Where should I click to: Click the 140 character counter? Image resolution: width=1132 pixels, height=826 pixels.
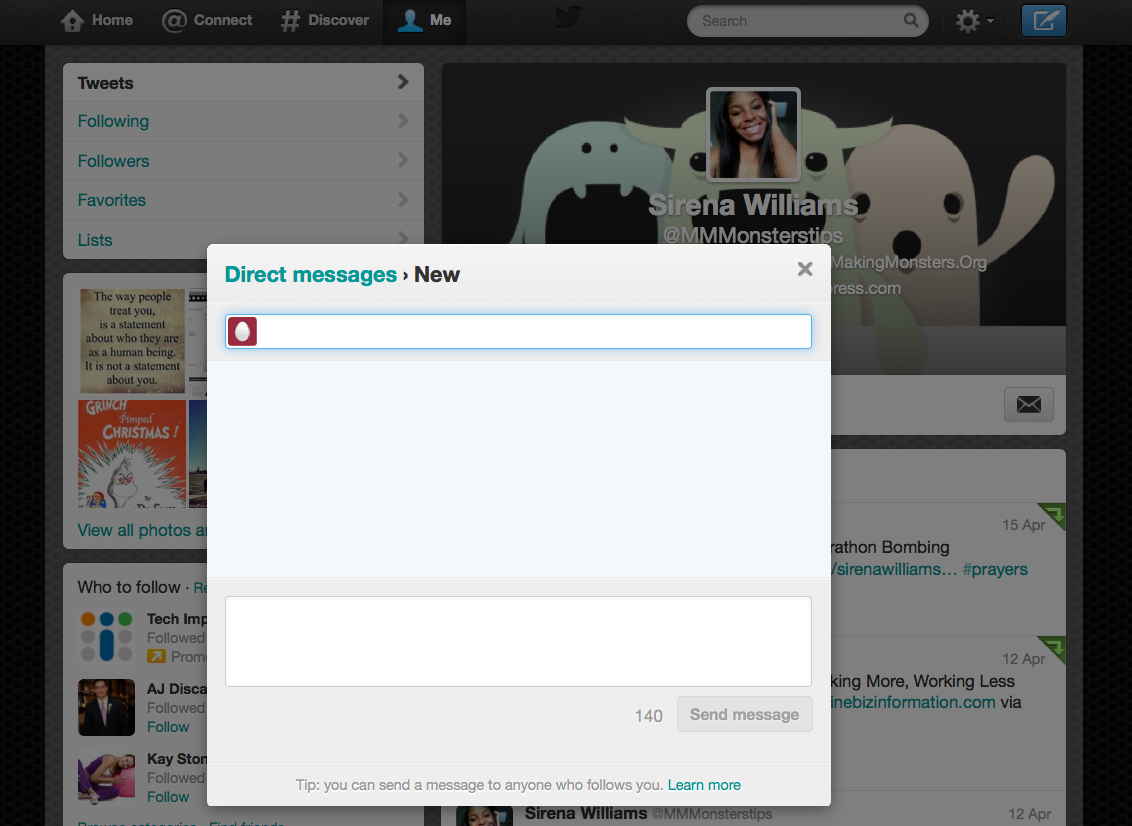tap(648, 716)
